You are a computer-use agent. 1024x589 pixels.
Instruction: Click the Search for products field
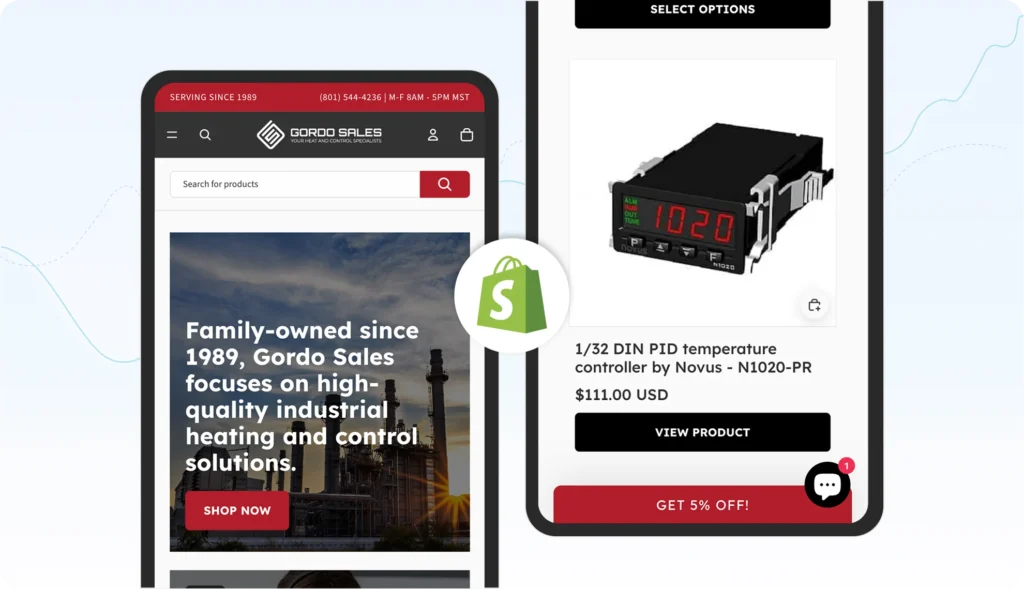295,184
